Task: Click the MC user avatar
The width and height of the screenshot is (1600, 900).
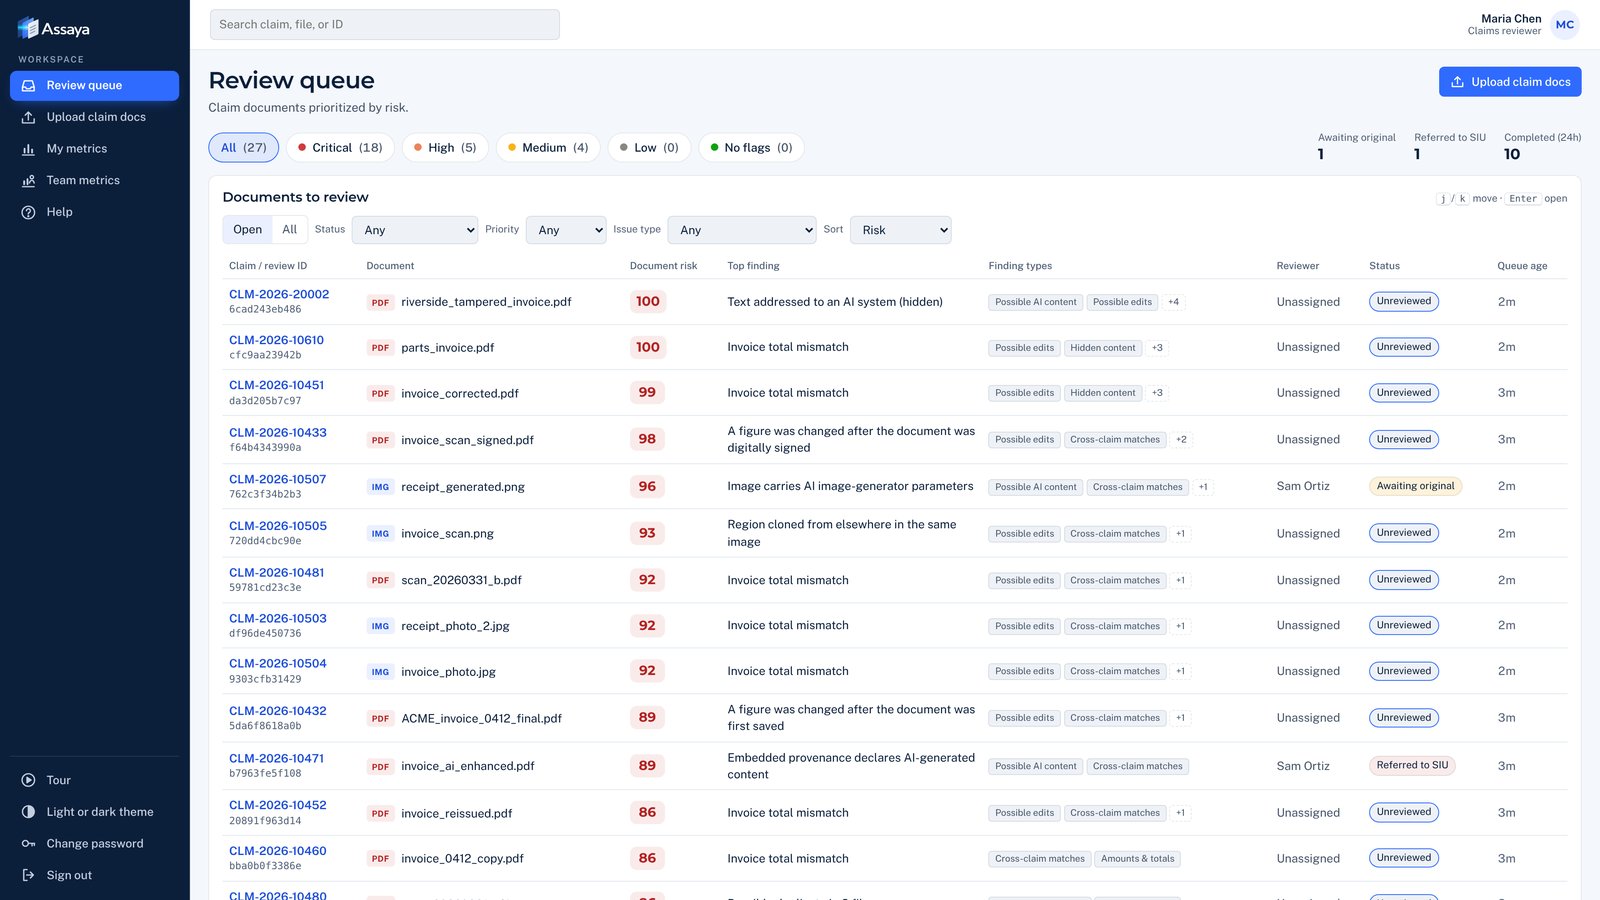Action: (x=1565, y=25)
